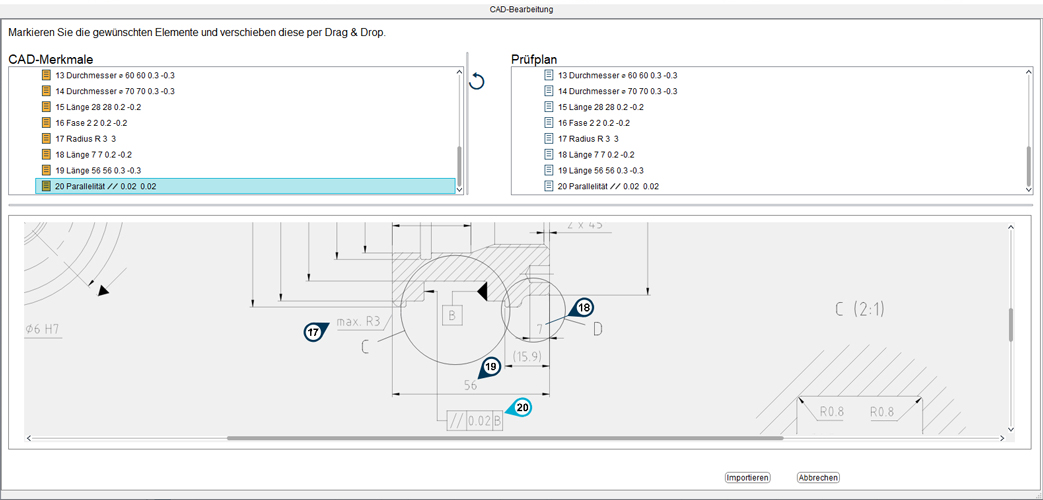Click CAD-Merkmale list vertical scrollbar thumb
1043x500 pixels.
459,166
